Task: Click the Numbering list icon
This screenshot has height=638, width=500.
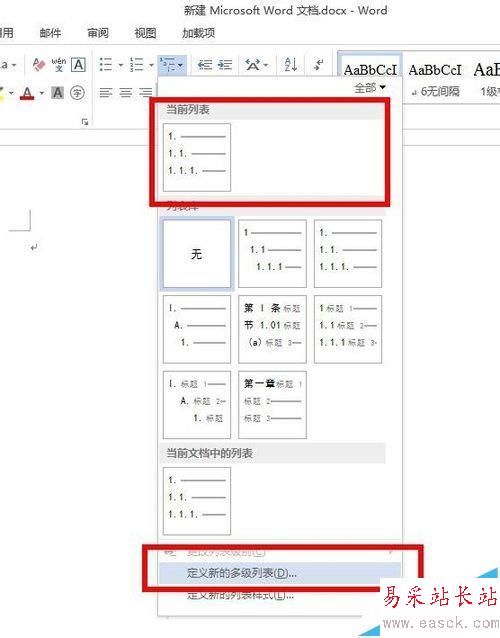Action: tap(136, 65)
